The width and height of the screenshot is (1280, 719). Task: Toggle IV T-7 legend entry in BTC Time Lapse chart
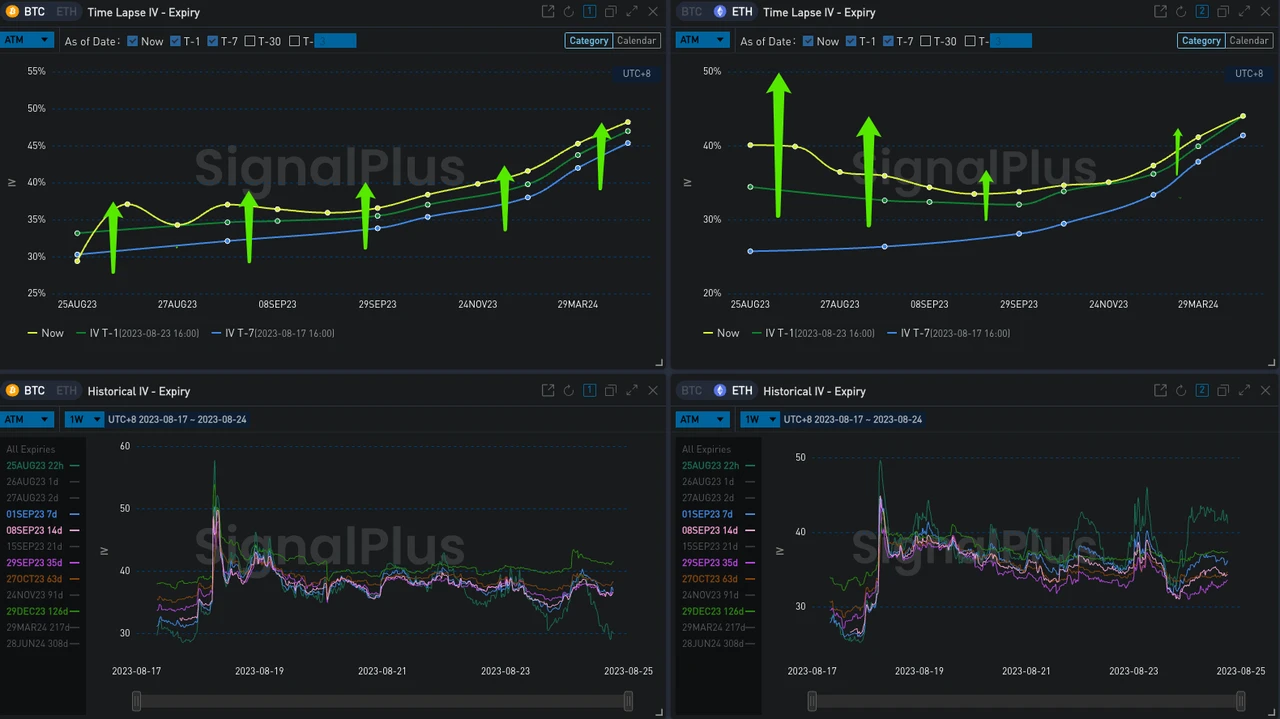point(273,333)
